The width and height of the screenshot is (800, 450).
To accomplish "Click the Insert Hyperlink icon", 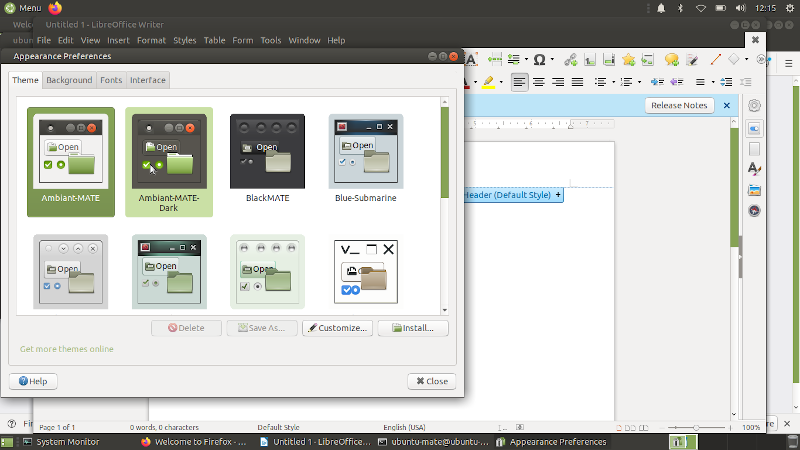I will (570, 60).
